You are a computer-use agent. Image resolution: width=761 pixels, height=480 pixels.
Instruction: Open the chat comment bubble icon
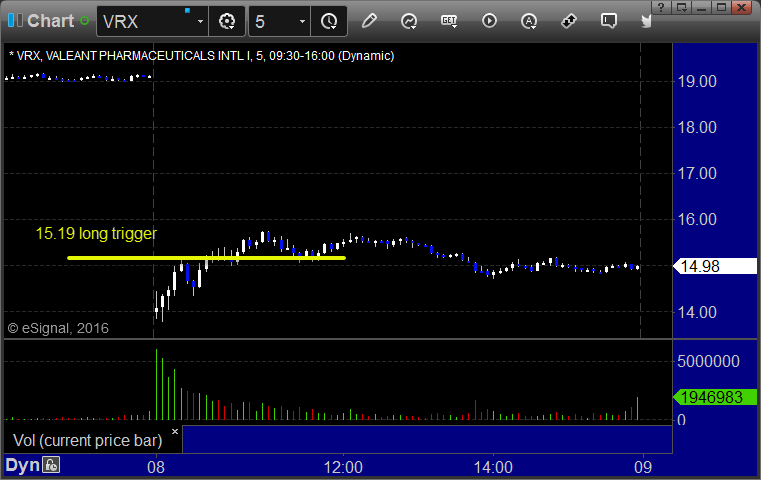(x=609, y=21)
